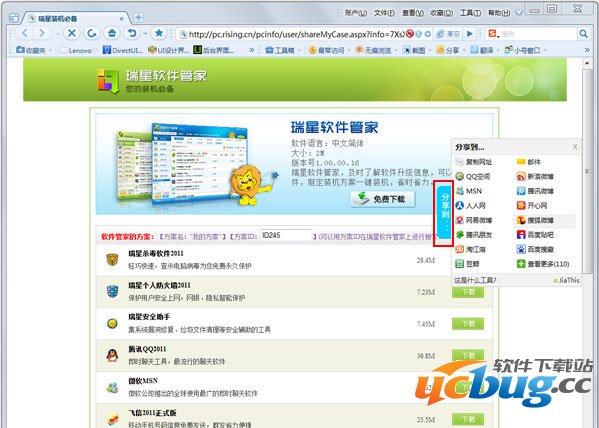Choose 复制网址 in the share panel
This screenshot has width=599, height=428.
tap(474, 162)
